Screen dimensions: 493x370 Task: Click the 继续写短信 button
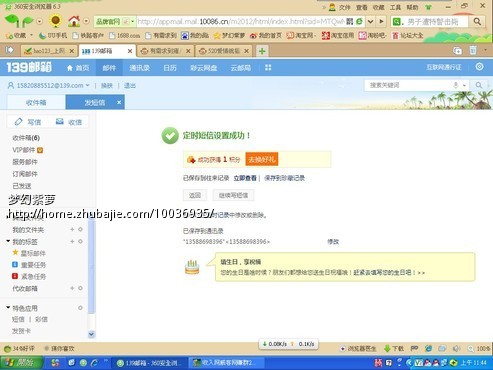233,195
